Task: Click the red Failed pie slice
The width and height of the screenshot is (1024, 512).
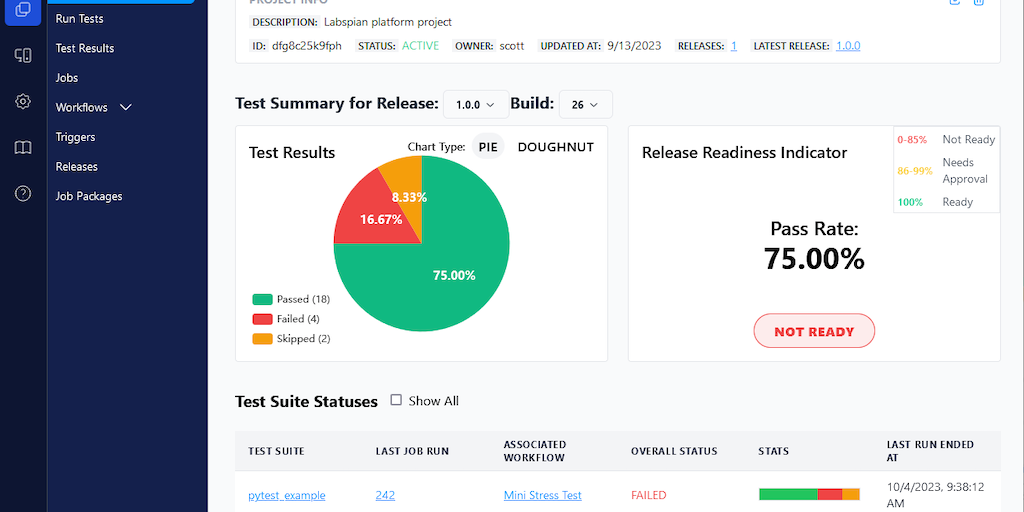Action: point(372,215)
